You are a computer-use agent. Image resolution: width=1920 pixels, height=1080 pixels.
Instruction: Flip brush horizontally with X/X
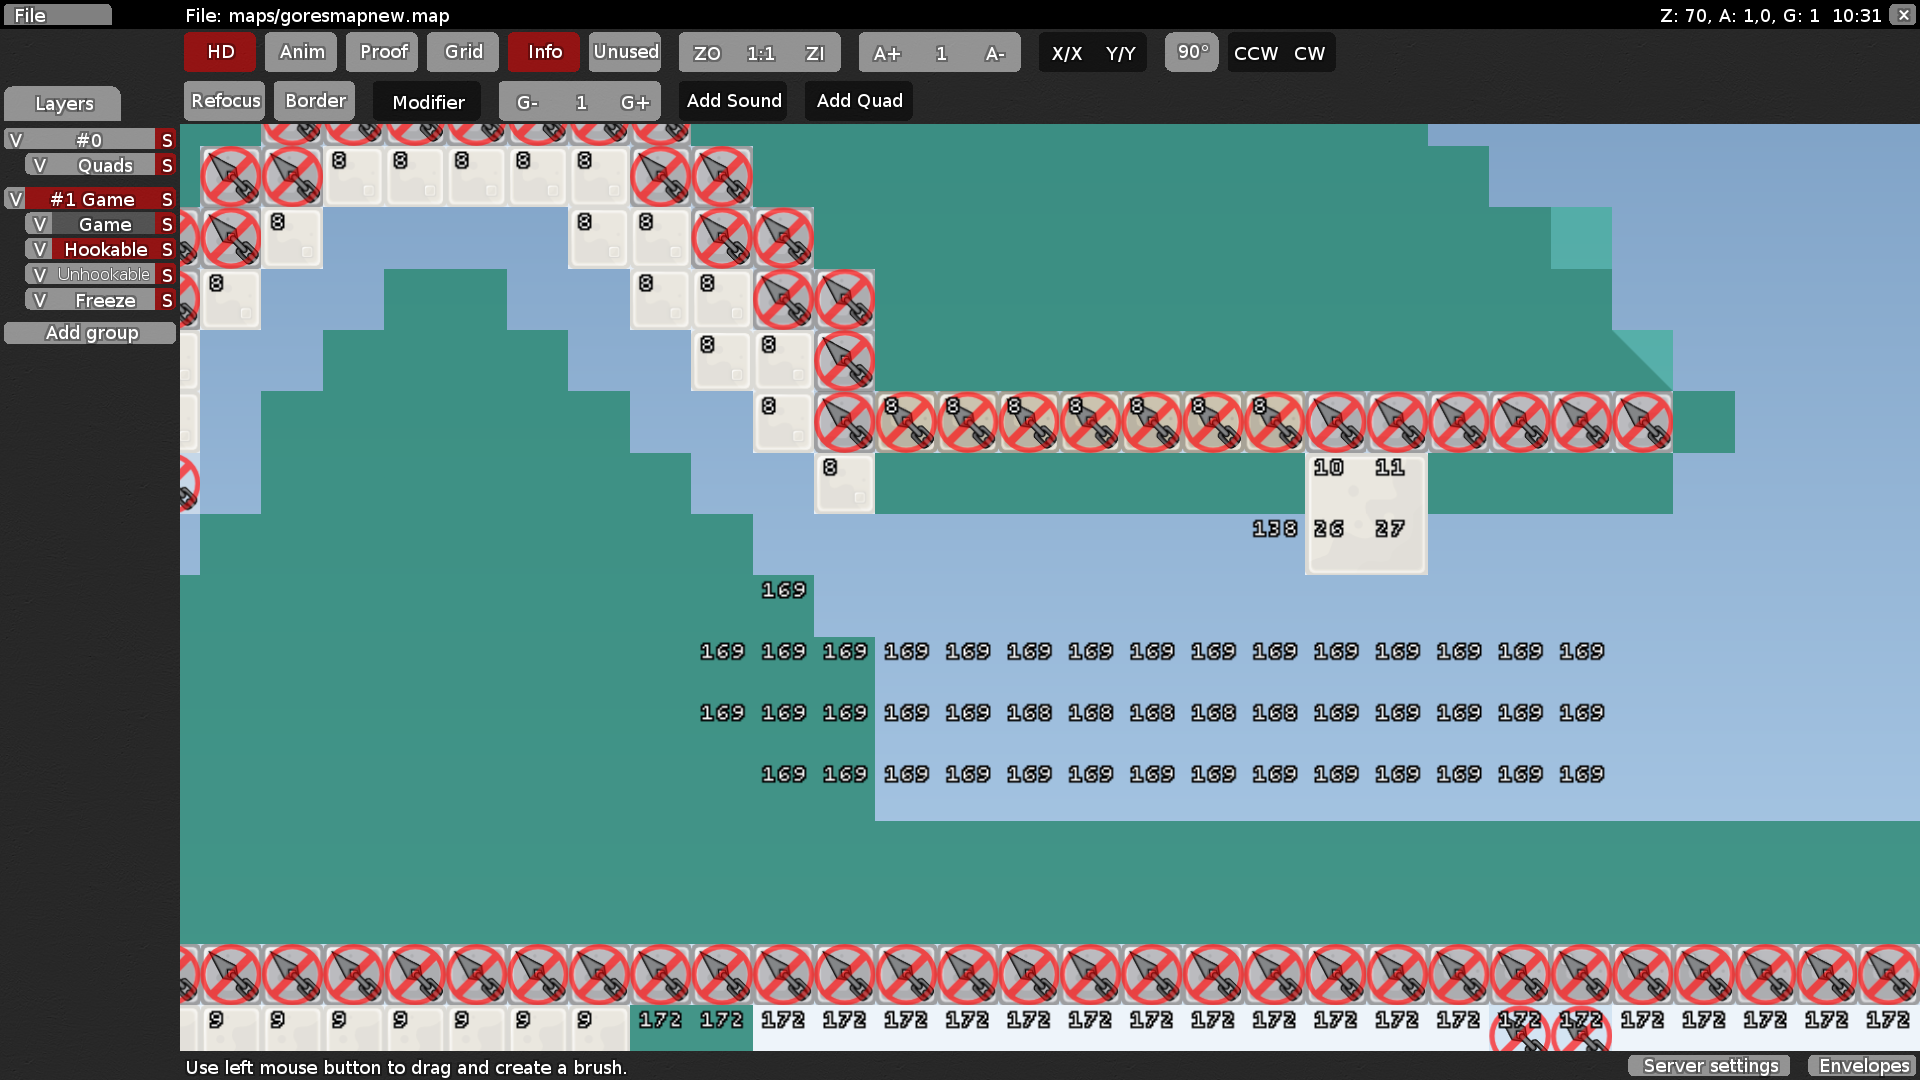(1066, 53)
